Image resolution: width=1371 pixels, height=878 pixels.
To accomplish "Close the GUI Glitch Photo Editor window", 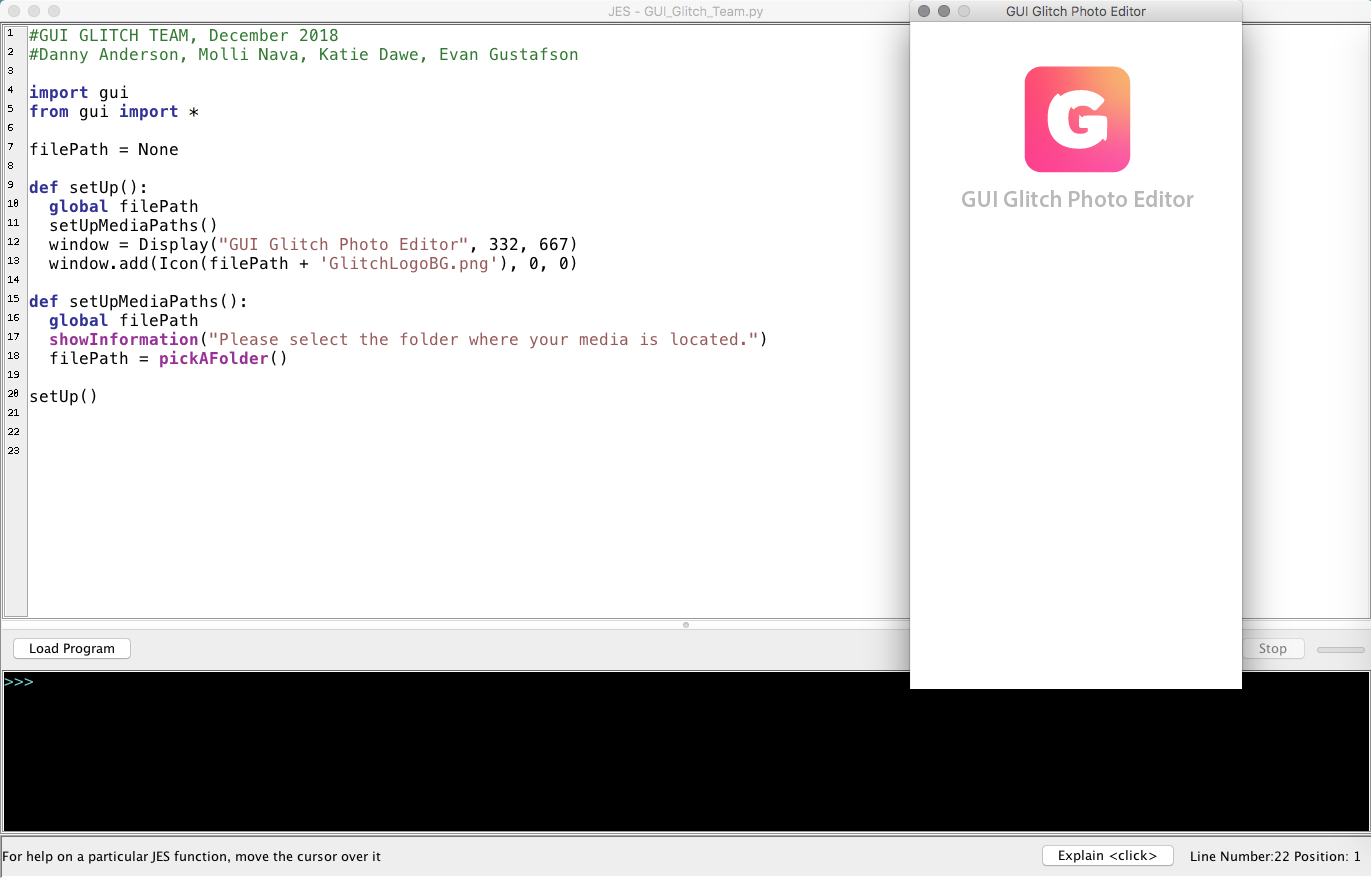I will 924,11.
